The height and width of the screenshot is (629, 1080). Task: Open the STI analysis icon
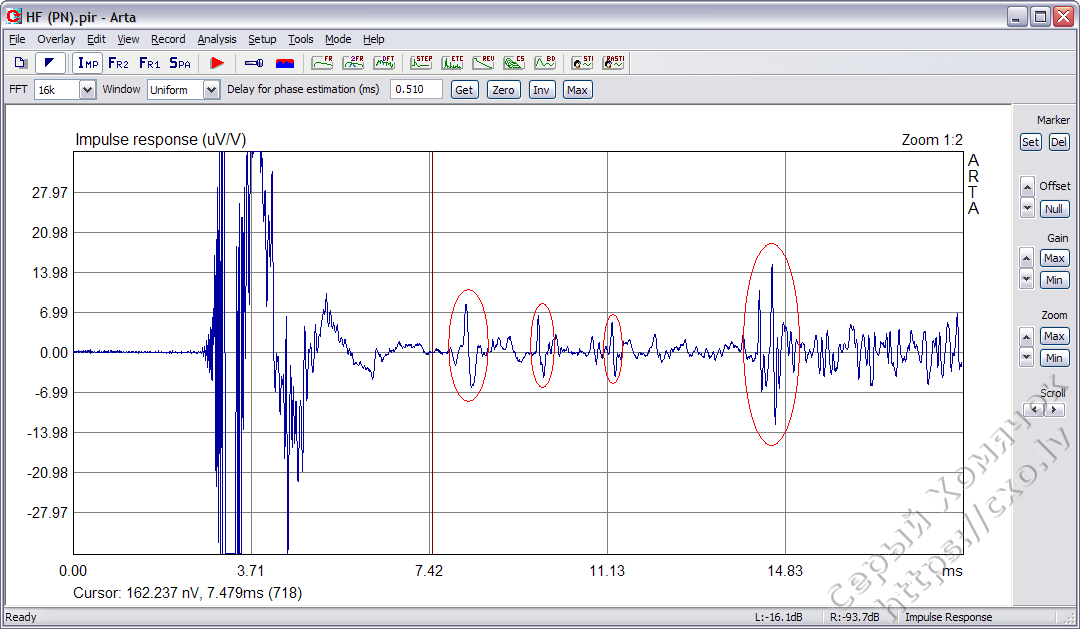pos(581,62)
